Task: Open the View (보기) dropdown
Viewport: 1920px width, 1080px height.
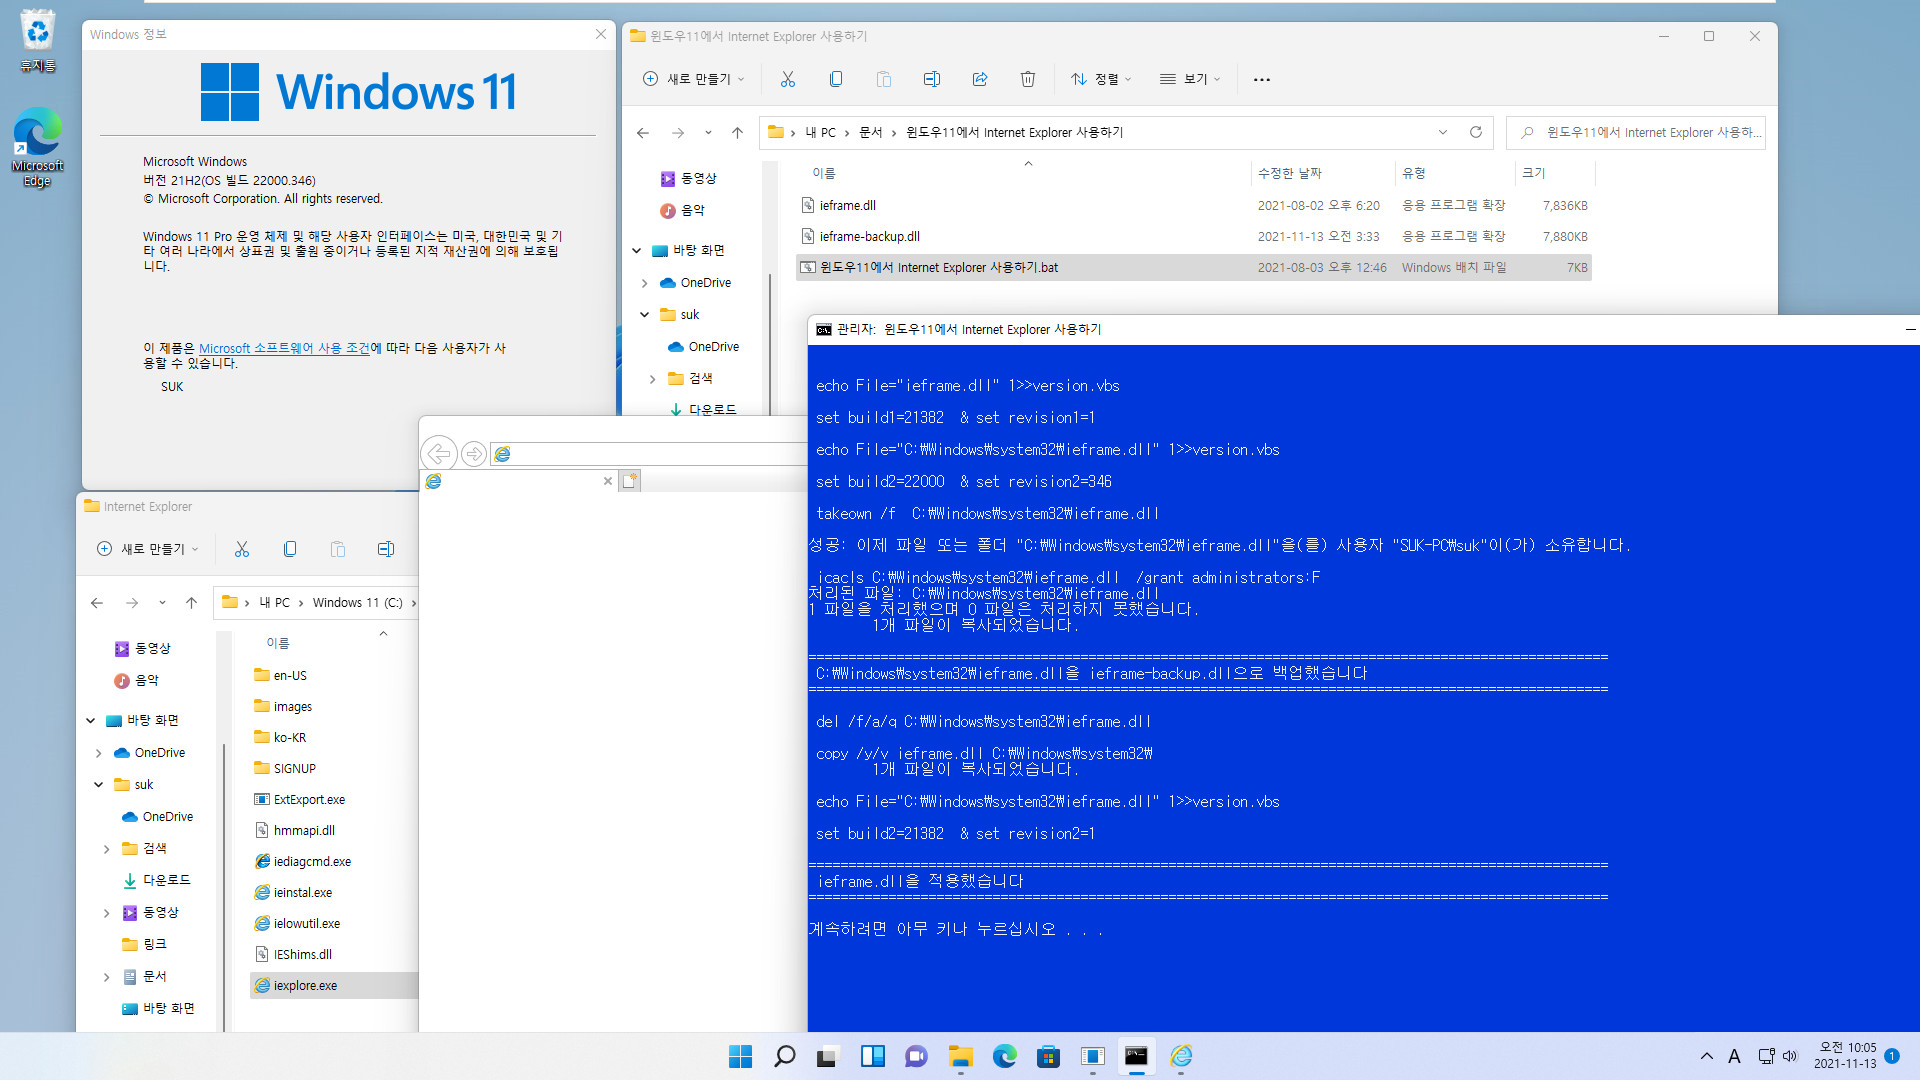Action: [x=1190, y=79]
